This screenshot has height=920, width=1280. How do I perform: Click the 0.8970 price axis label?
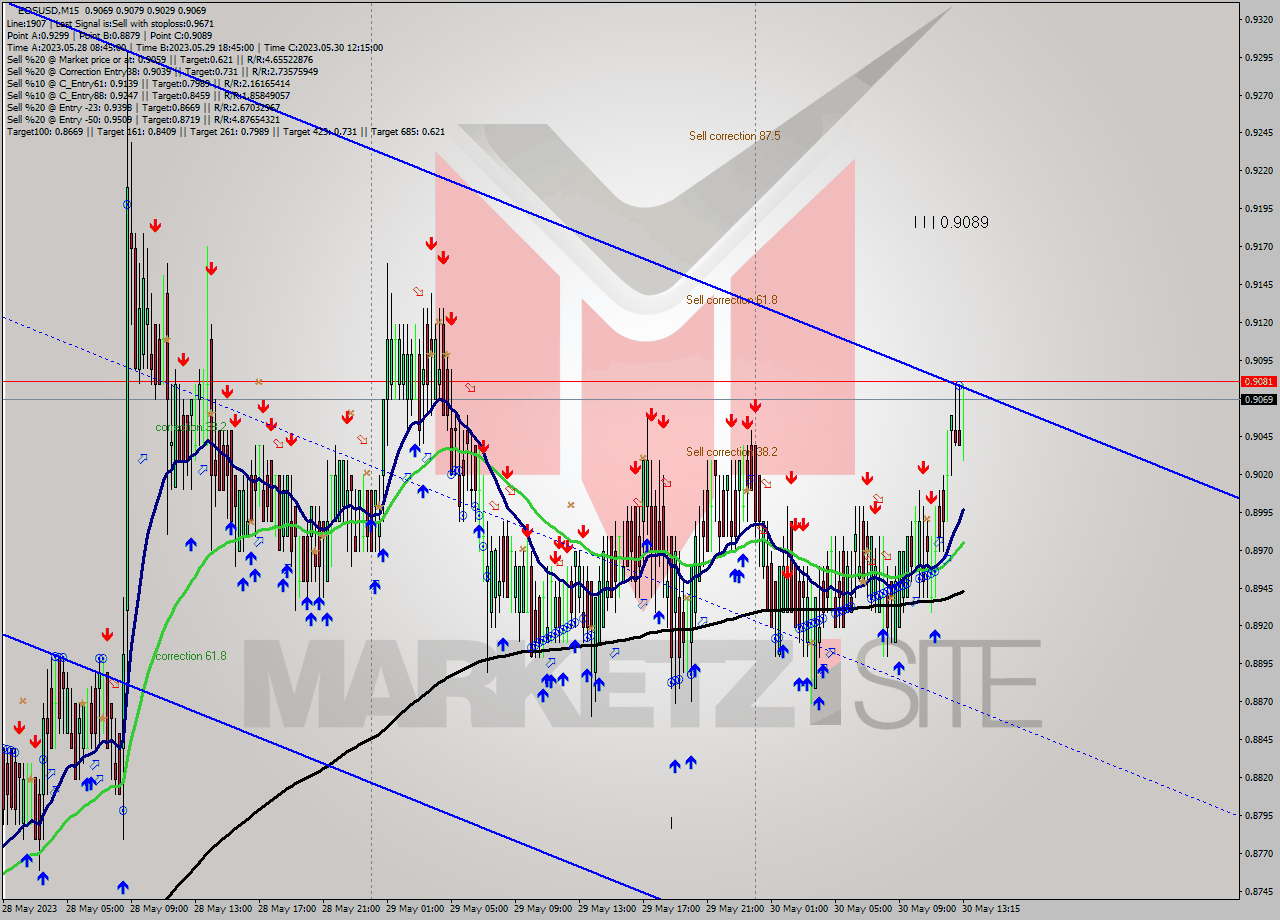1258,550
